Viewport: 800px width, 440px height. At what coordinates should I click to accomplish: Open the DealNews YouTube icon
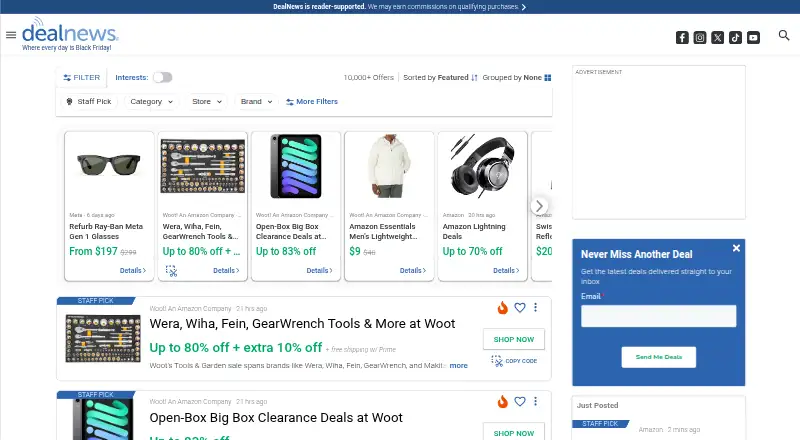pos(753,38)
